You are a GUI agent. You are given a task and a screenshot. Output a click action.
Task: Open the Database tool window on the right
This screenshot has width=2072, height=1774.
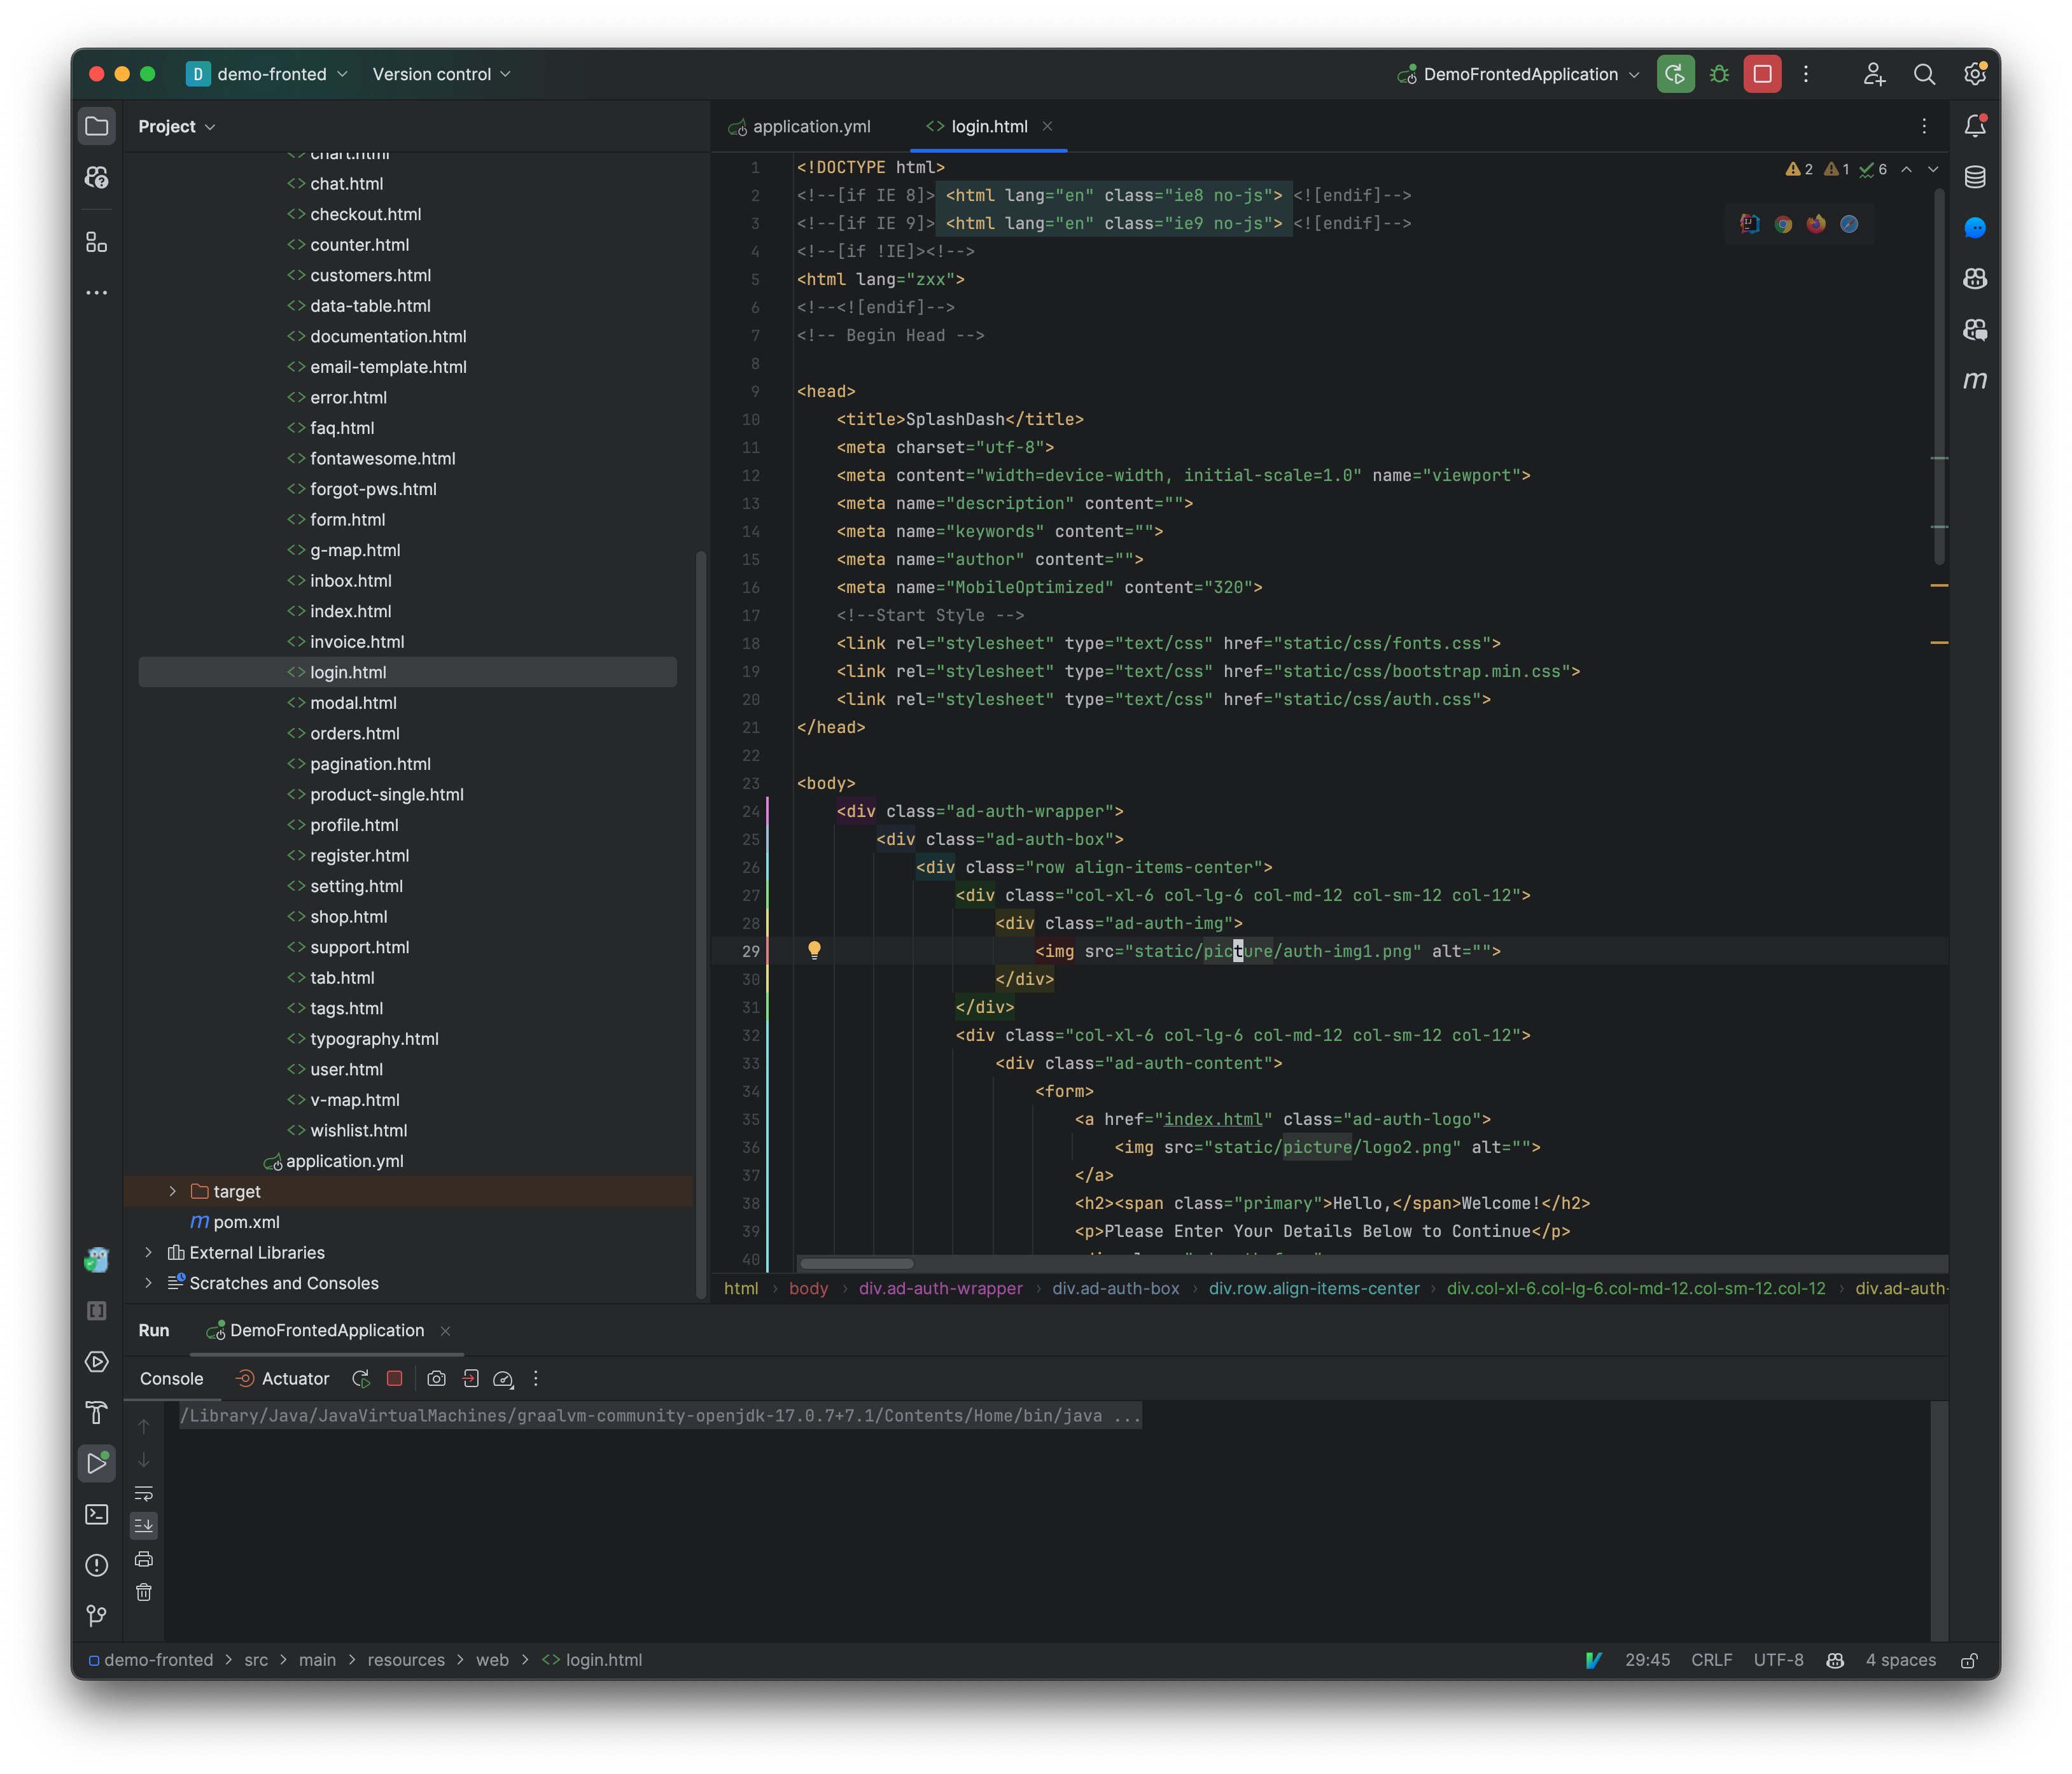[x=1975, y=177]
